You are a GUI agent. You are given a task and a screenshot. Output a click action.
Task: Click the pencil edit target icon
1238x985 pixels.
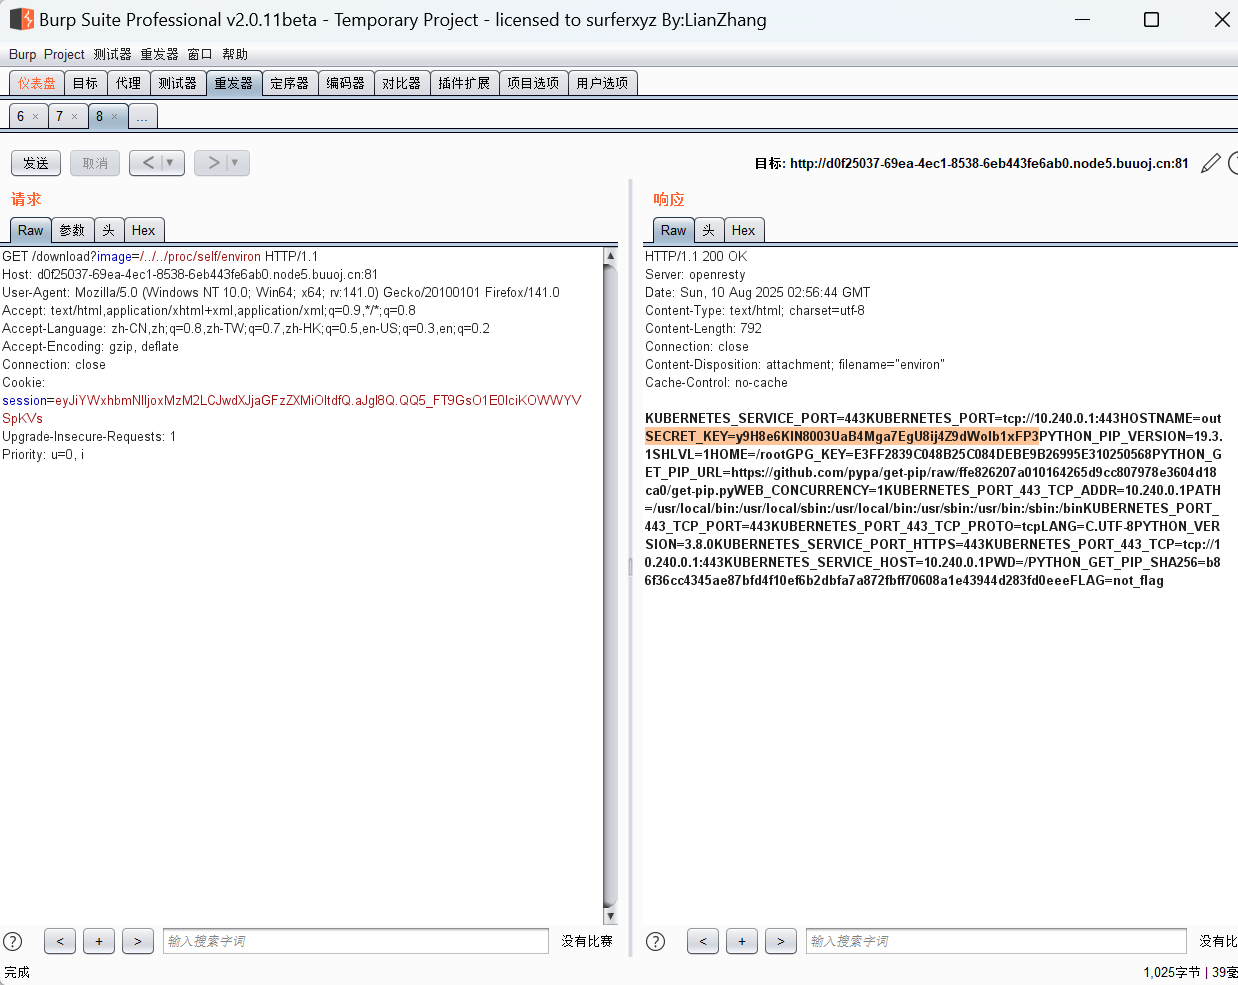(1211, 163)
